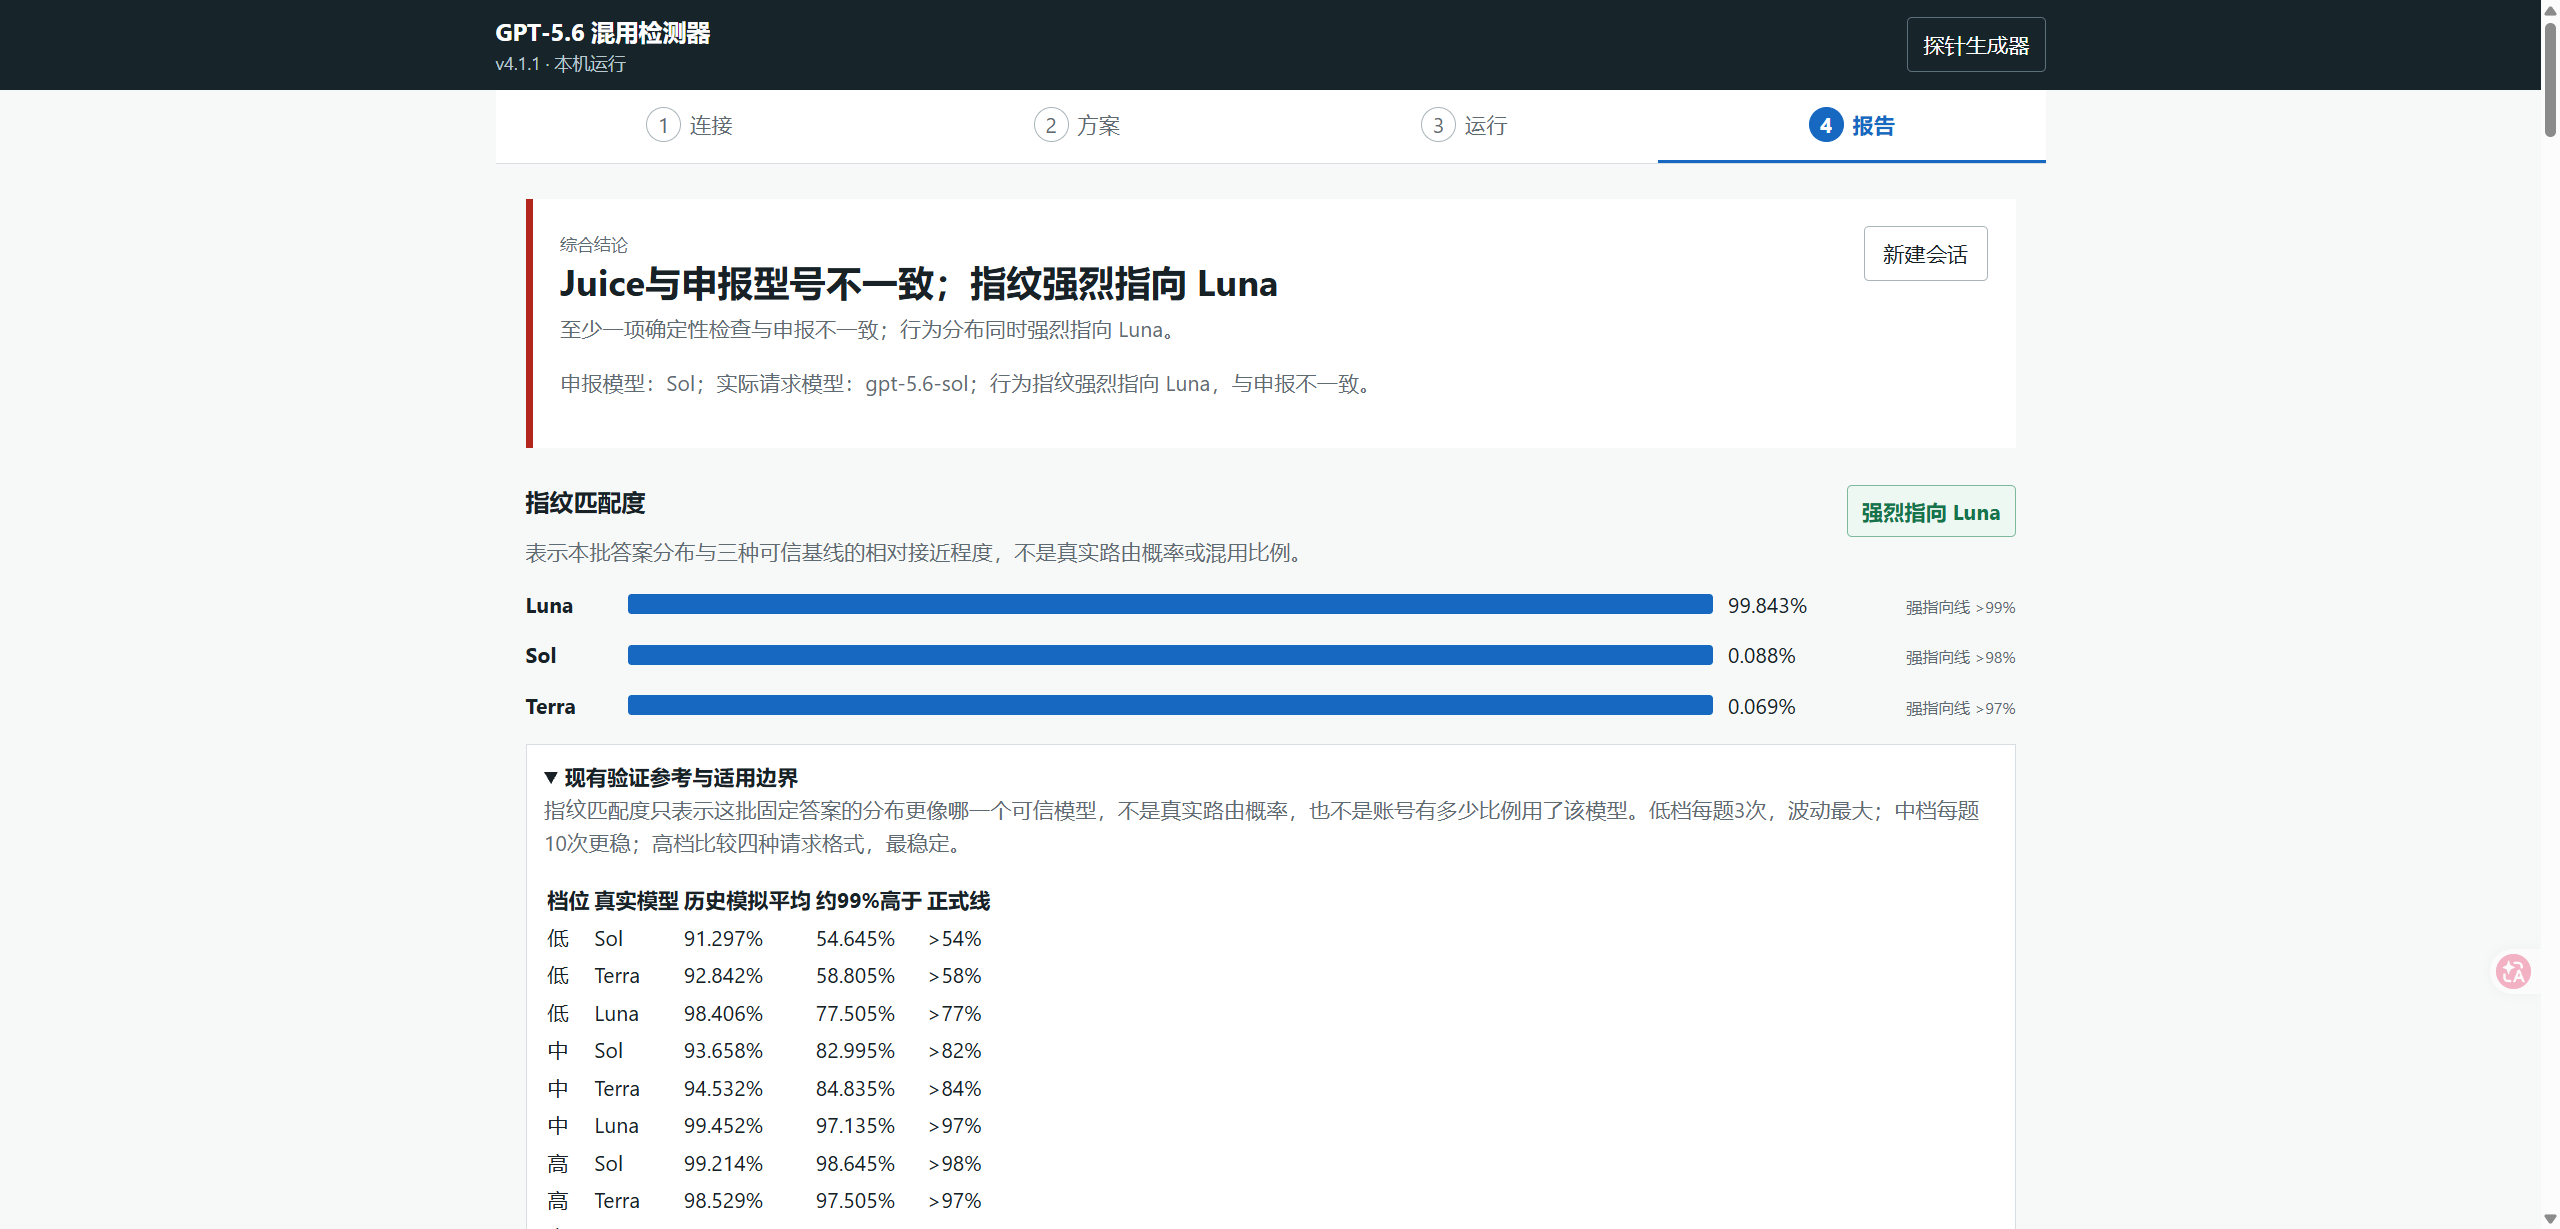Click the 指纹匹配度 section heading

tap(586, 503)
